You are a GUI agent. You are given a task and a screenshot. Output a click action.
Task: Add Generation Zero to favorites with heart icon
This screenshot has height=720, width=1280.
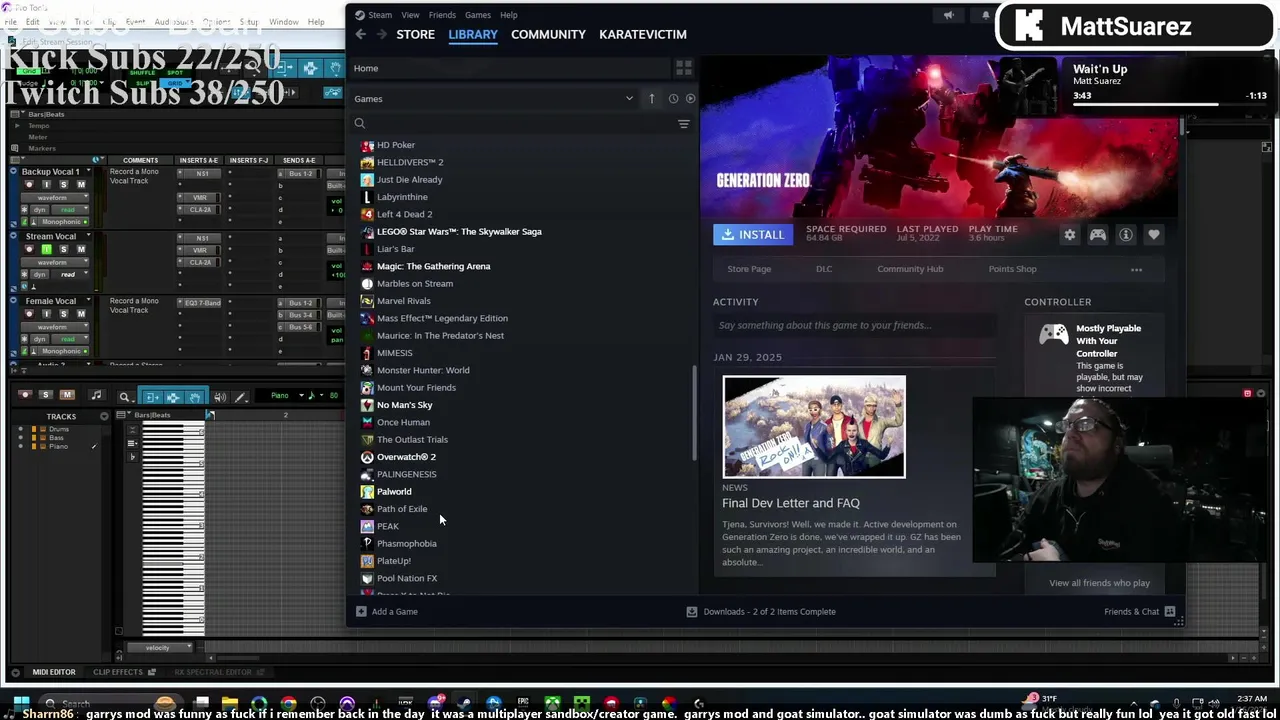point(1154,235)
